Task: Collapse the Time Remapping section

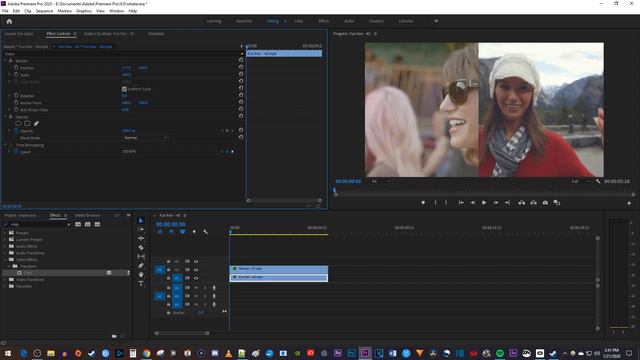Action: tap(5, 145)
